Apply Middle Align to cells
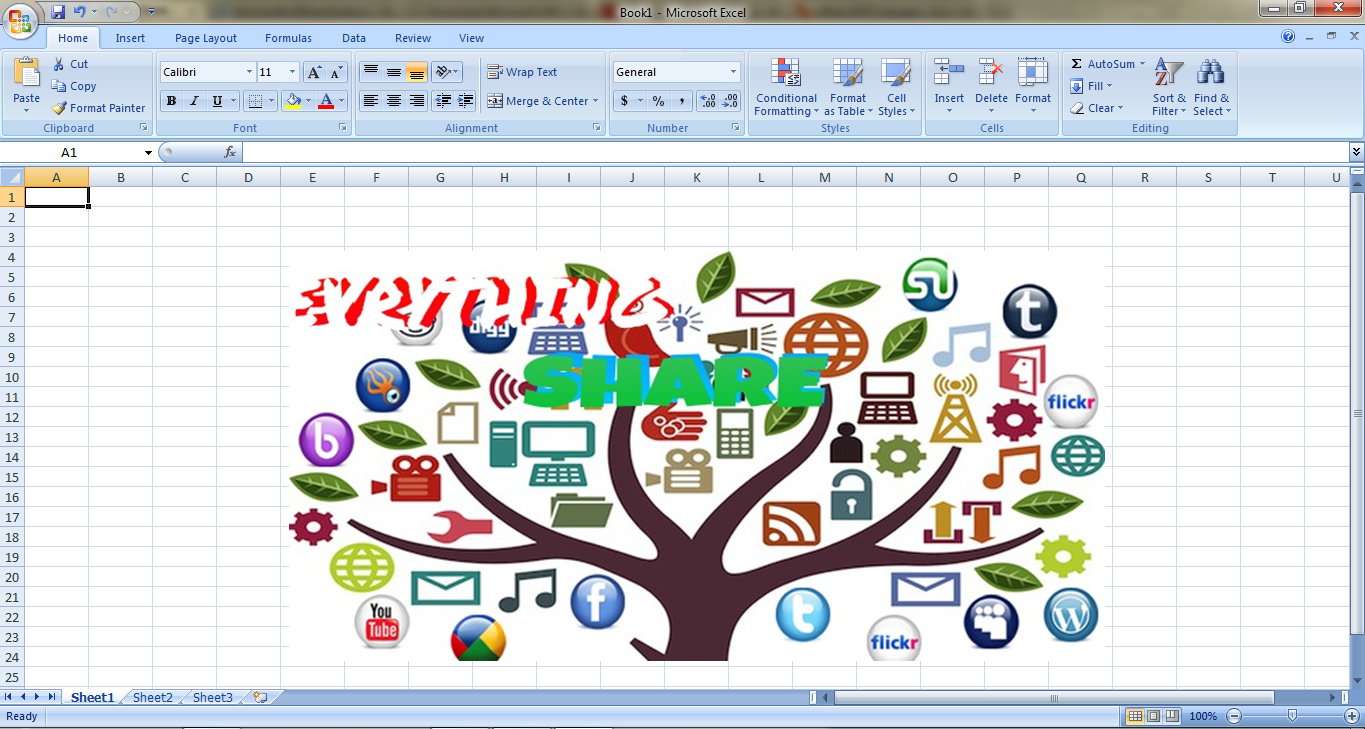 394,72
